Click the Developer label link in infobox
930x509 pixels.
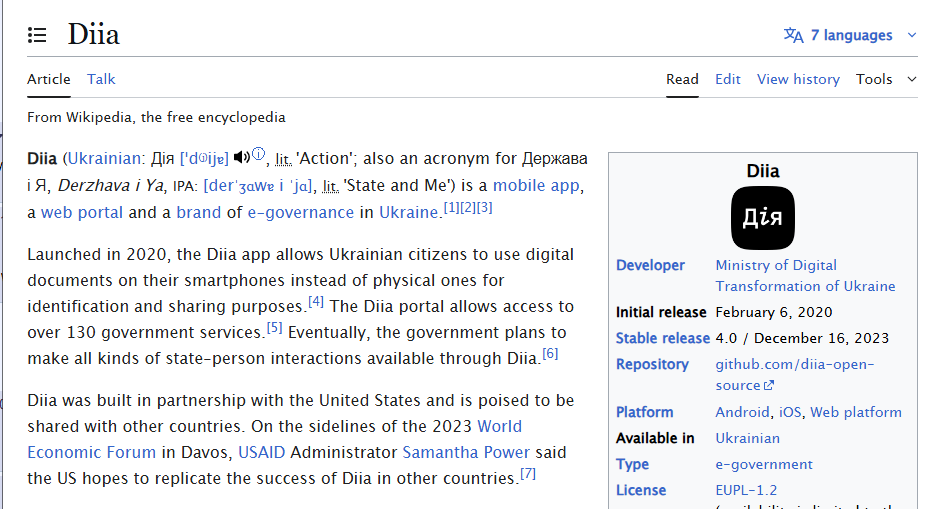click(x=650, y=265)
